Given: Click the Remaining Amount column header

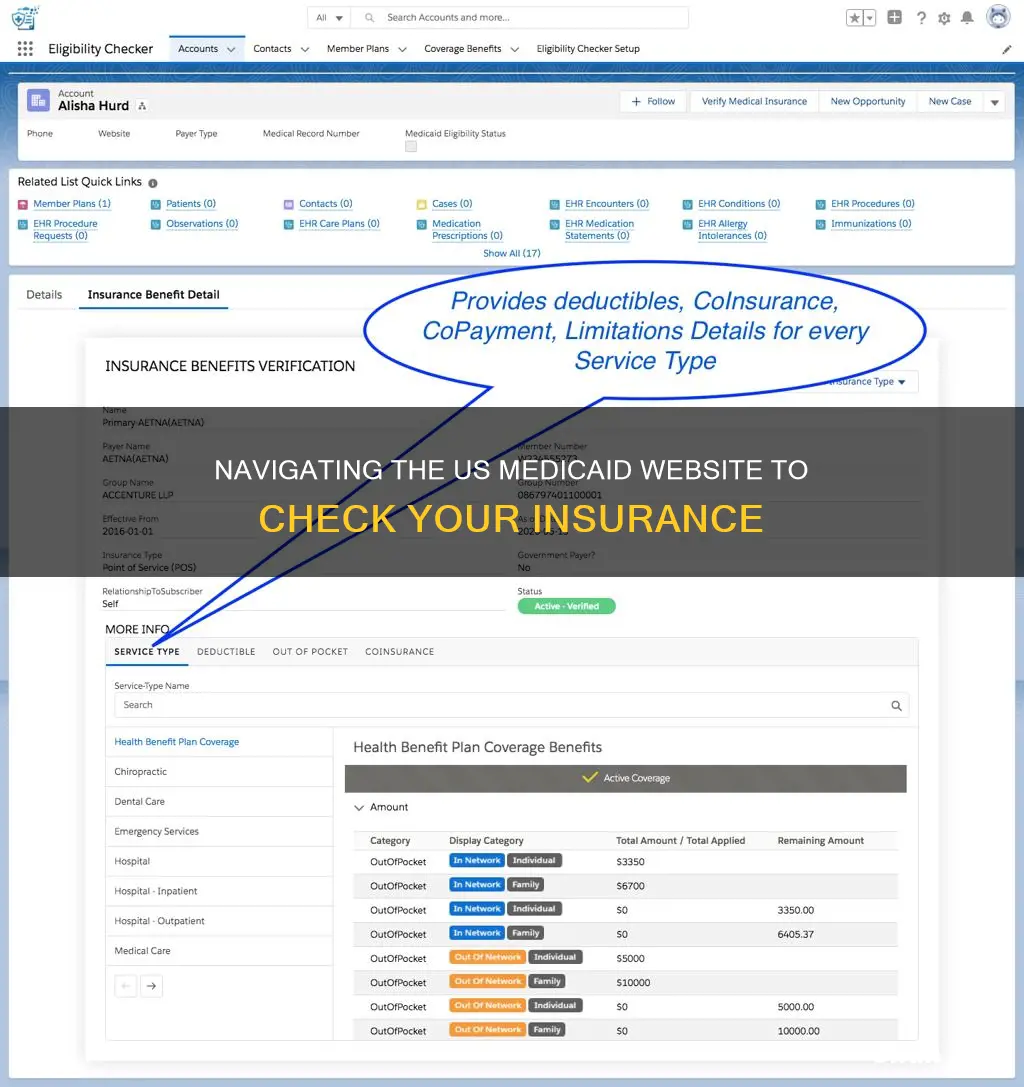Looking at the screenshot, I should point(820,841).
